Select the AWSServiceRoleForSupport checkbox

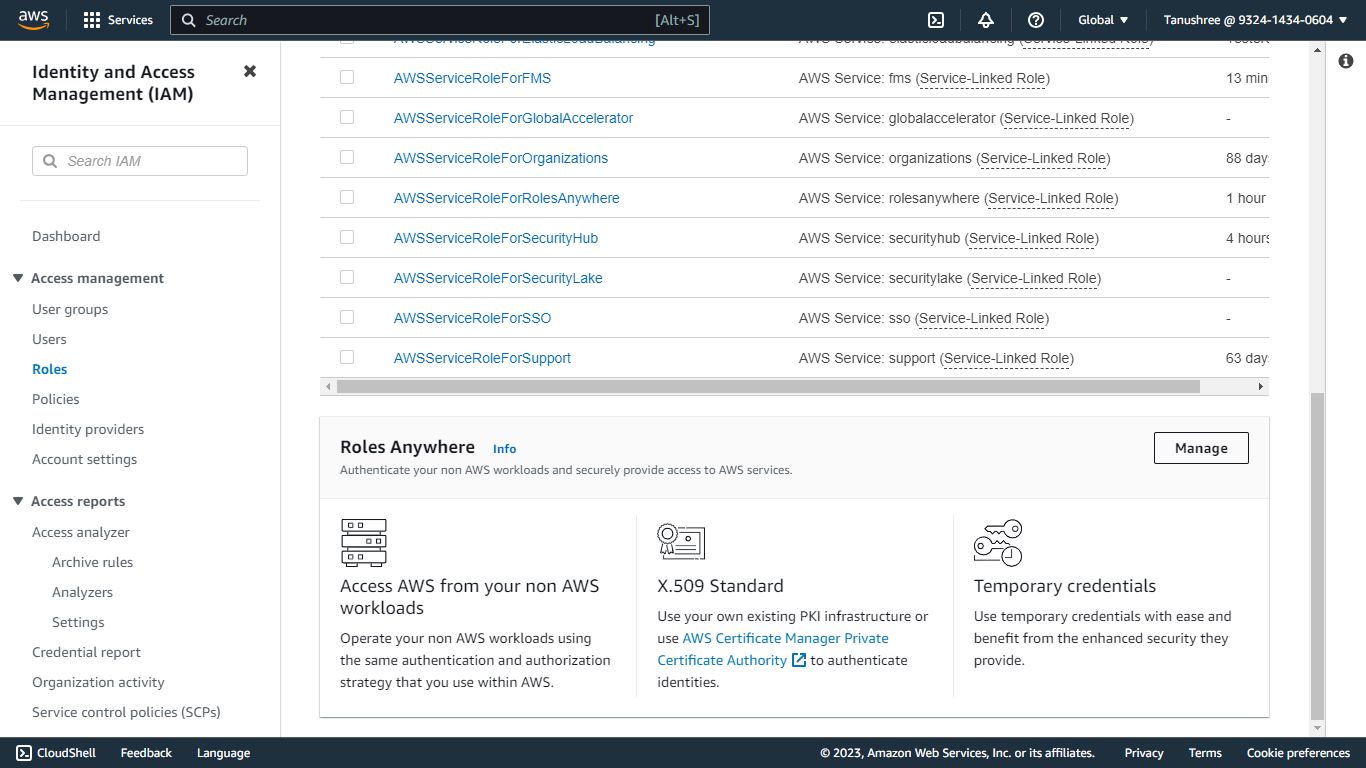(x=347, y=357)
